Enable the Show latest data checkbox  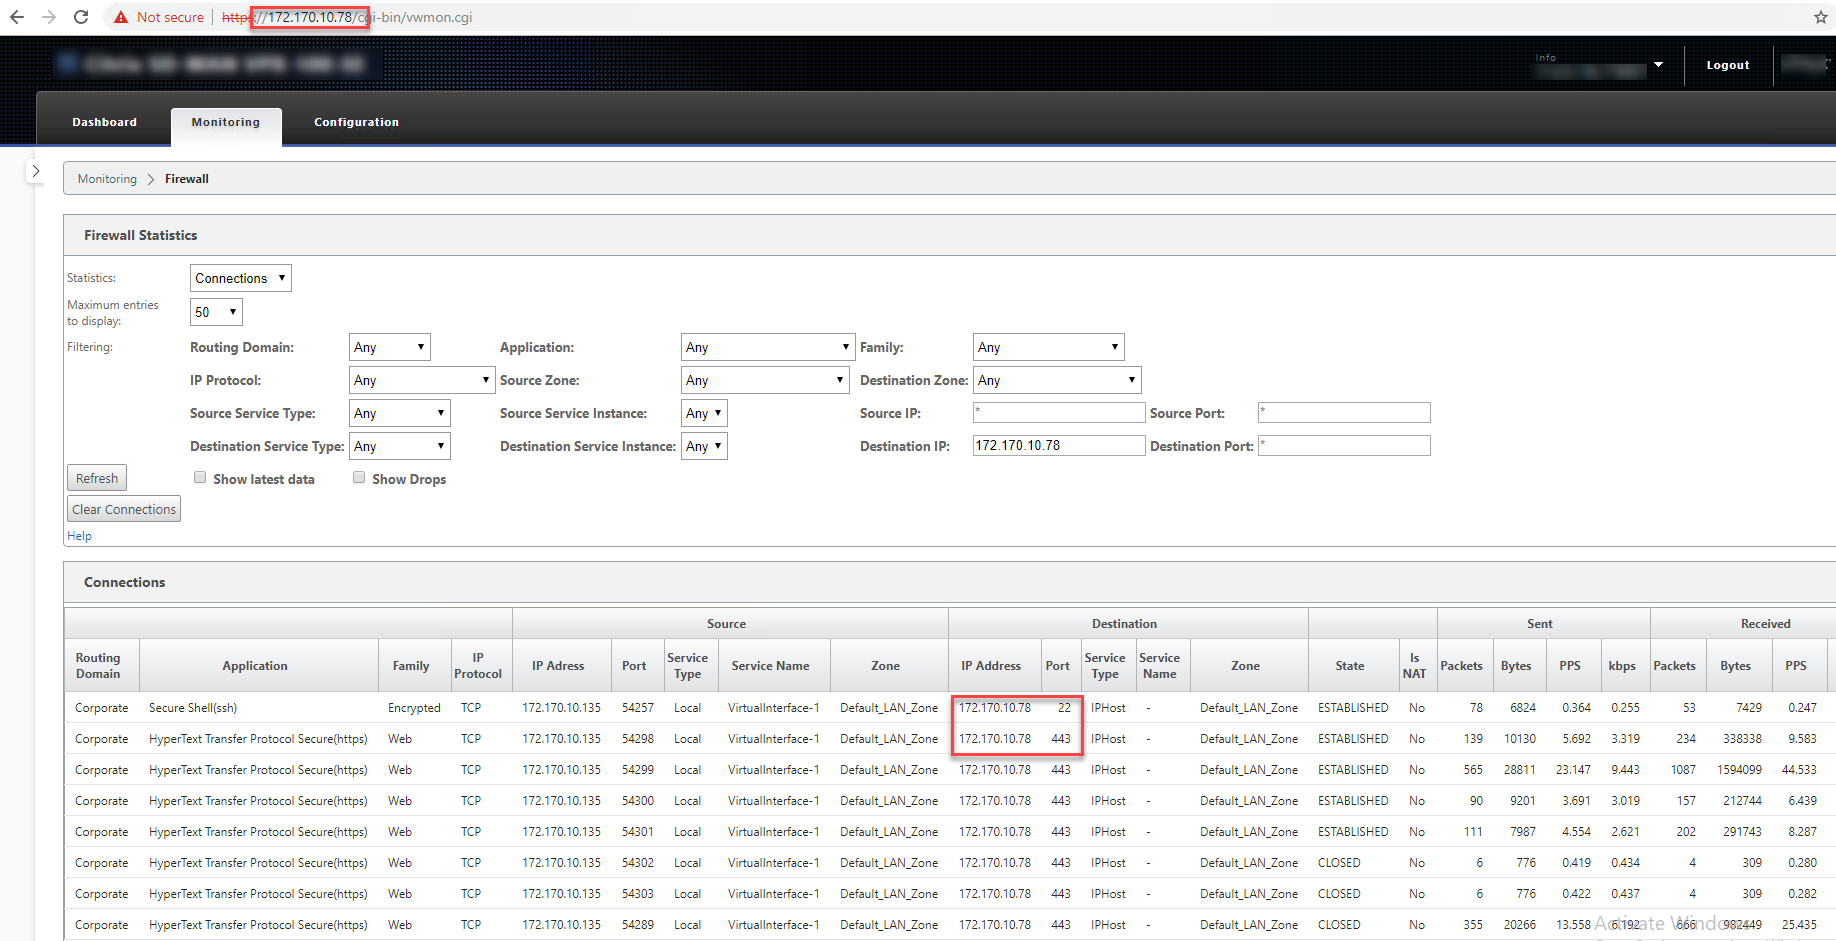(200, 478)
